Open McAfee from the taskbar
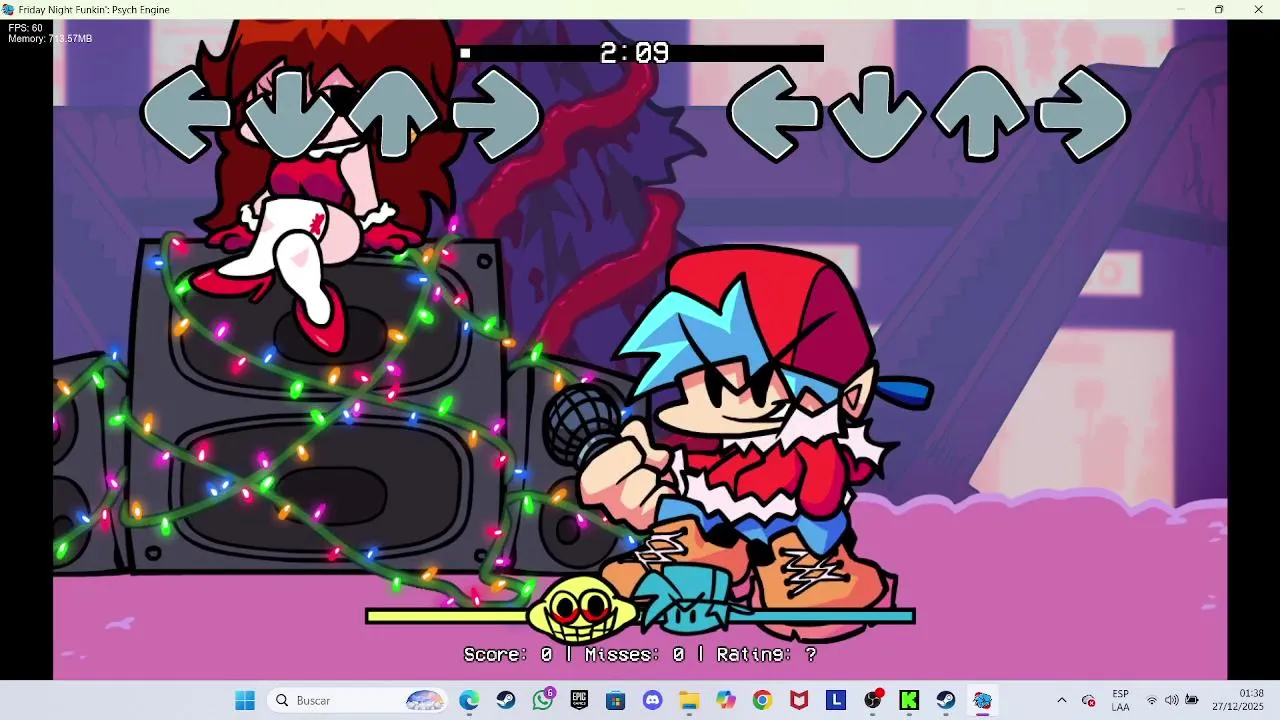This screenshot has width=1280, height=720. click(x=799, y=700)
